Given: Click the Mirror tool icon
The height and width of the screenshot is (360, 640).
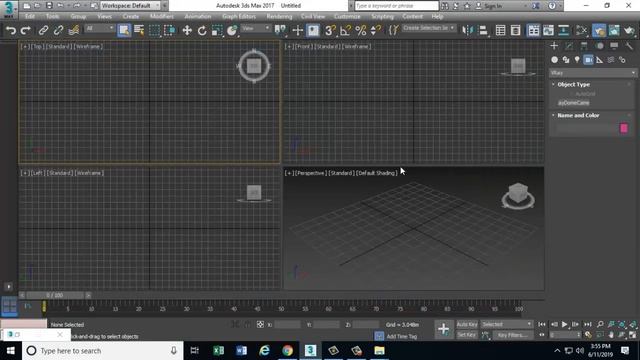Looking at the screenshot, I should click(x=467, y=30).
